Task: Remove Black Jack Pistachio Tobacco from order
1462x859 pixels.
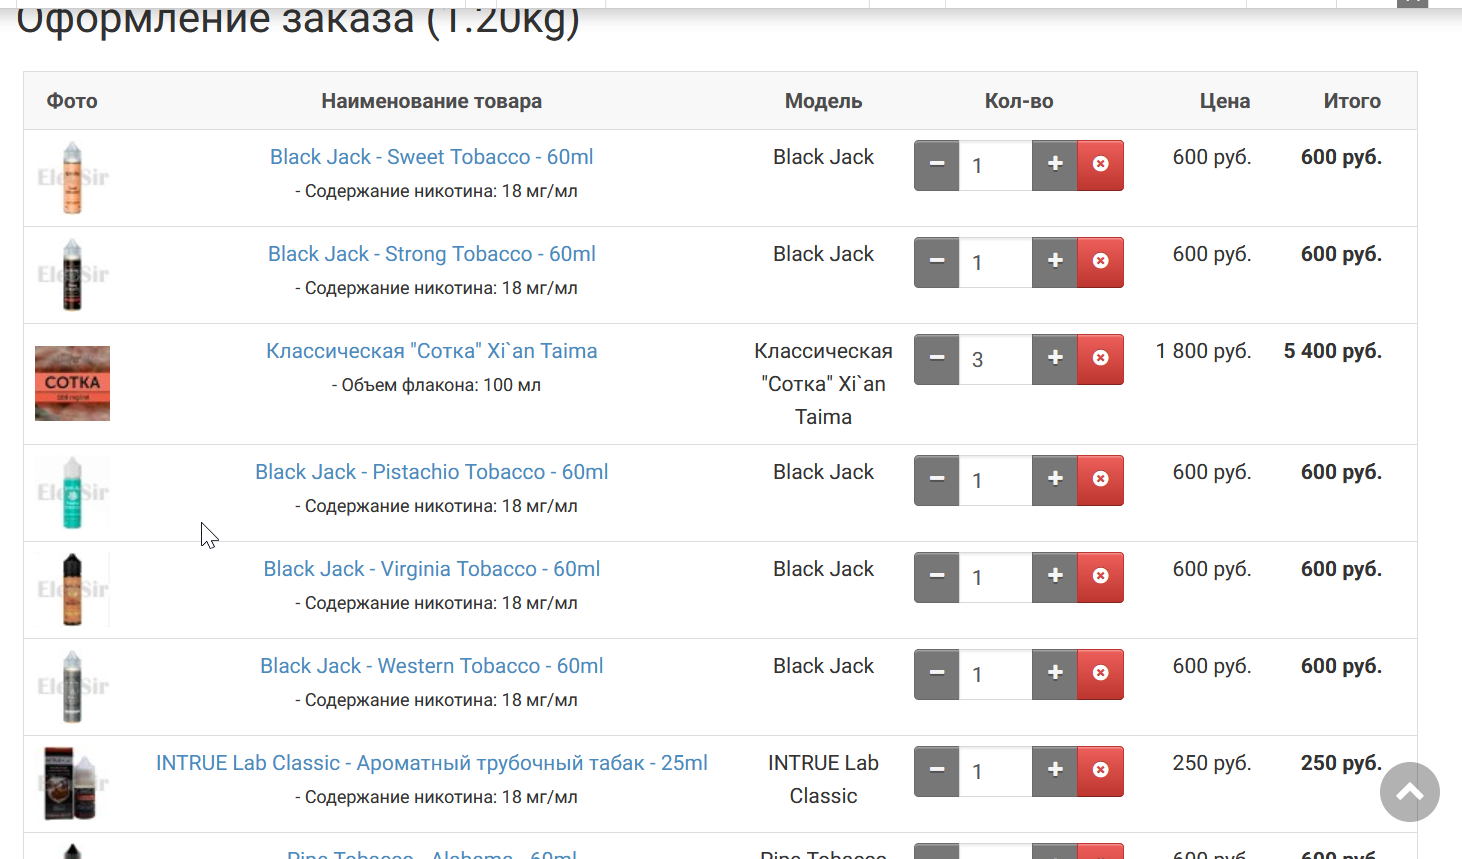Action: 1101,480
